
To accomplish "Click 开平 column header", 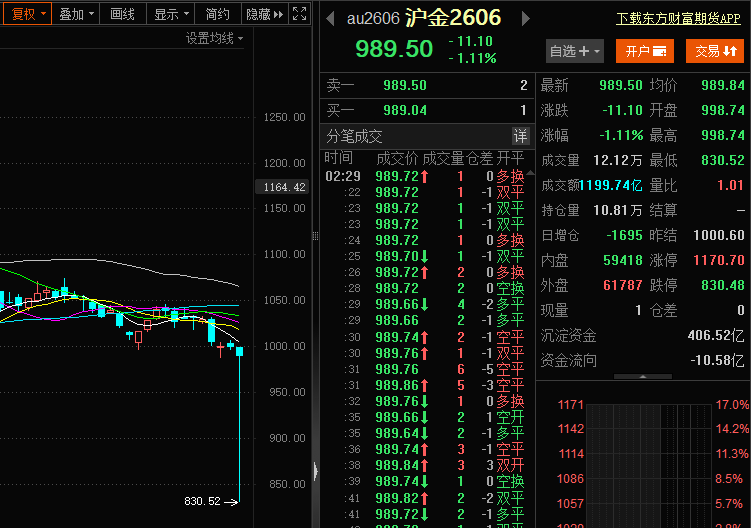I will click(x=510, y=158).
